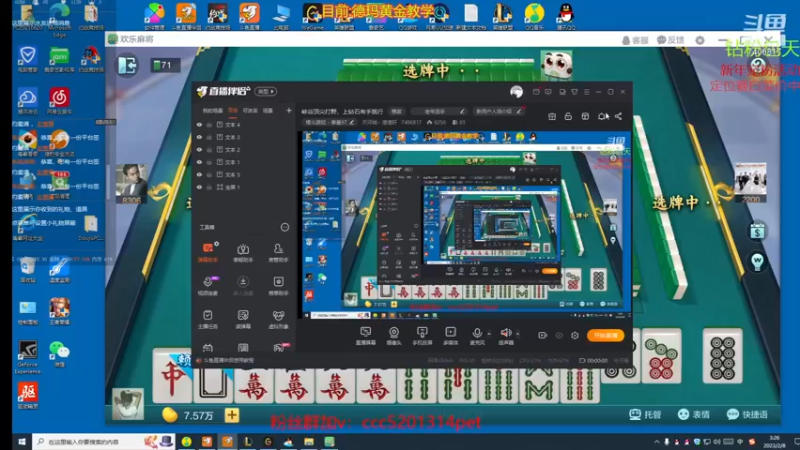Select the red 中 mahjong tile
The image size is (800, 450).
172,377
